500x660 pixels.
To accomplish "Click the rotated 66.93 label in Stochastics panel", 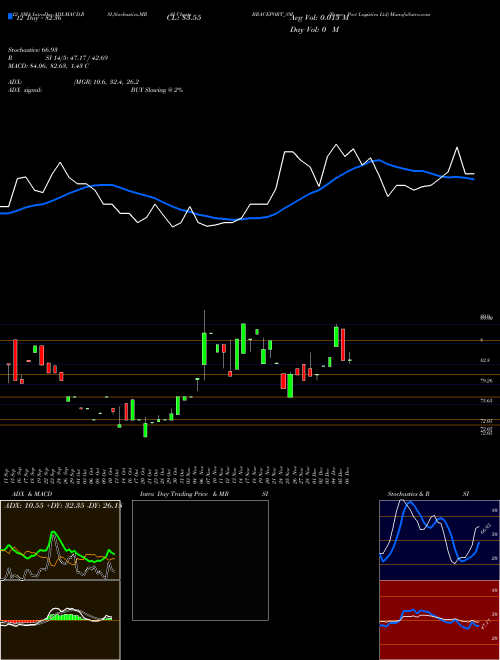I will pos(485,528).
